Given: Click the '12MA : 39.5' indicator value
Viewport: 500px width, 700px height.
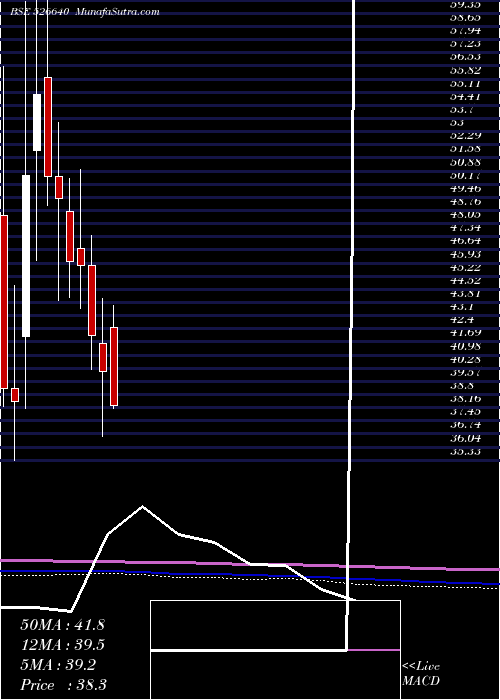Looking at the screenshot, I should (62, 645).
